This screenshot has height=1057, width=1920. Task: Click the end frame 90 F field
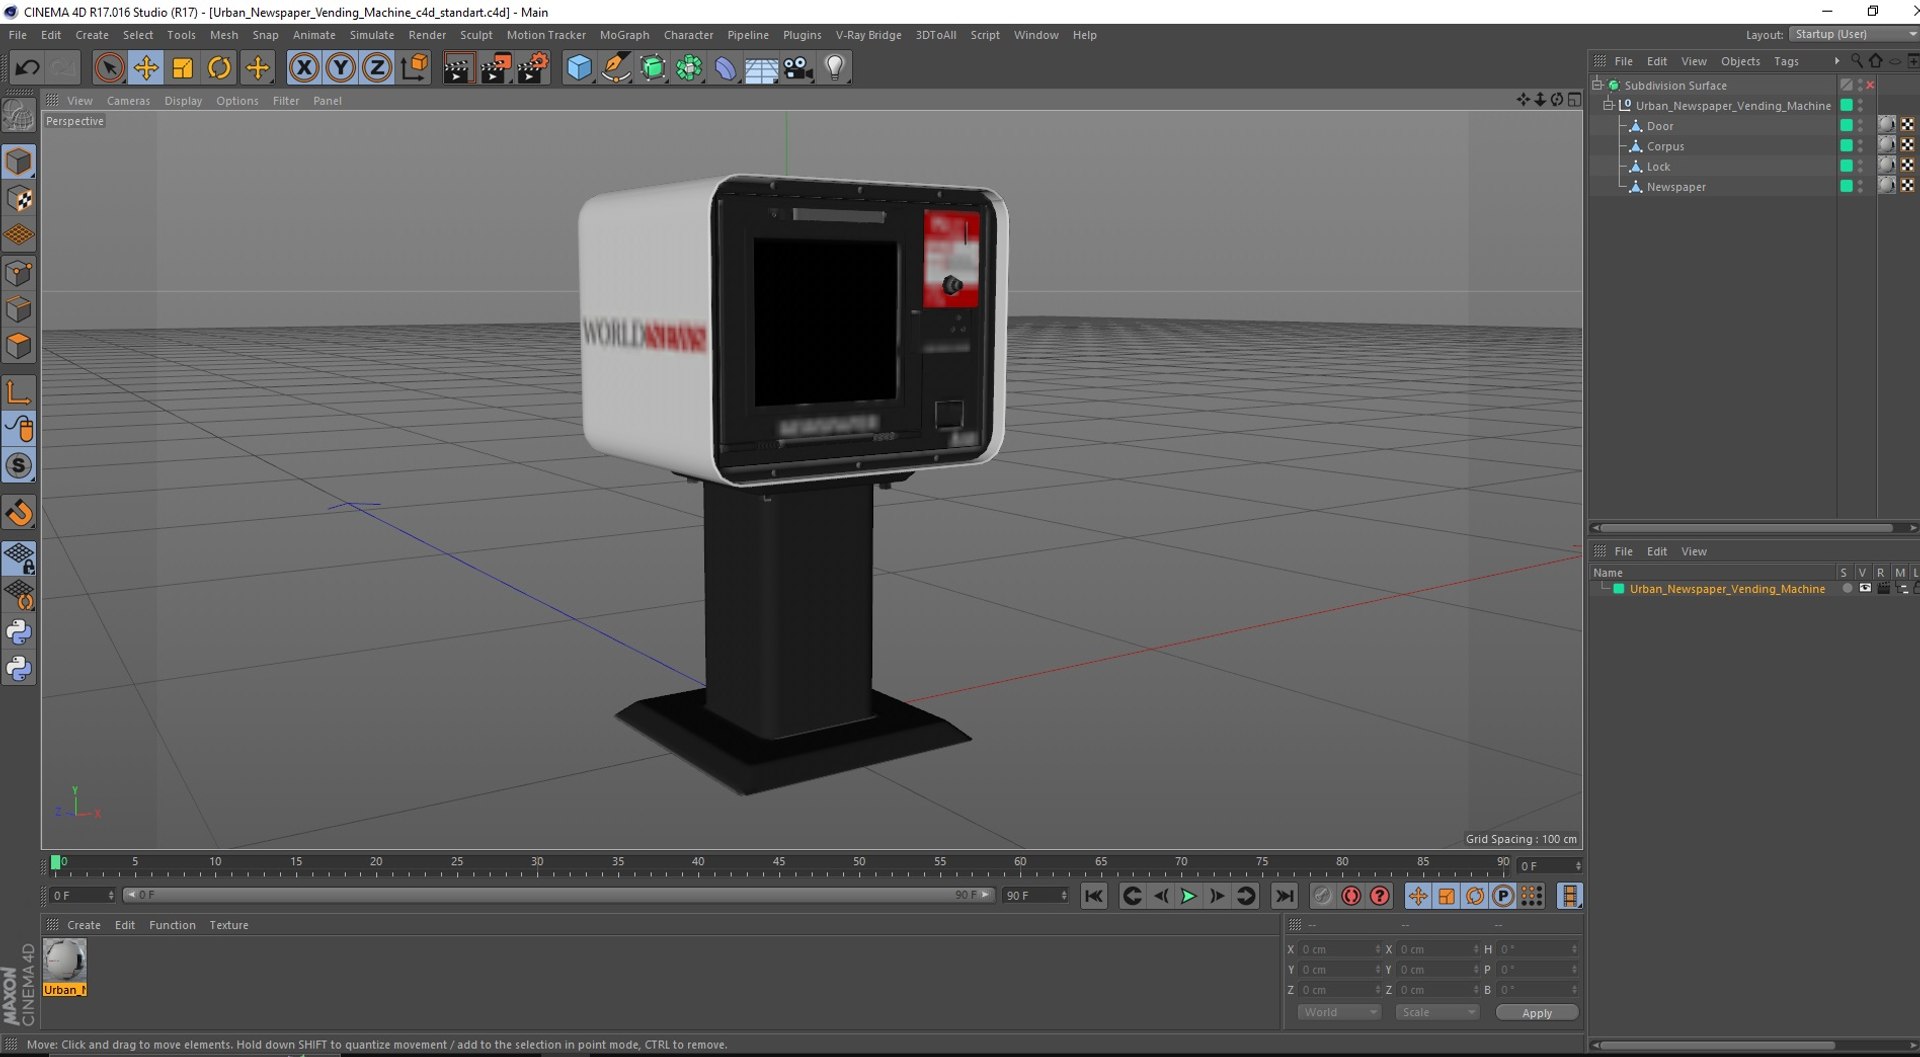click(1035, 895)
